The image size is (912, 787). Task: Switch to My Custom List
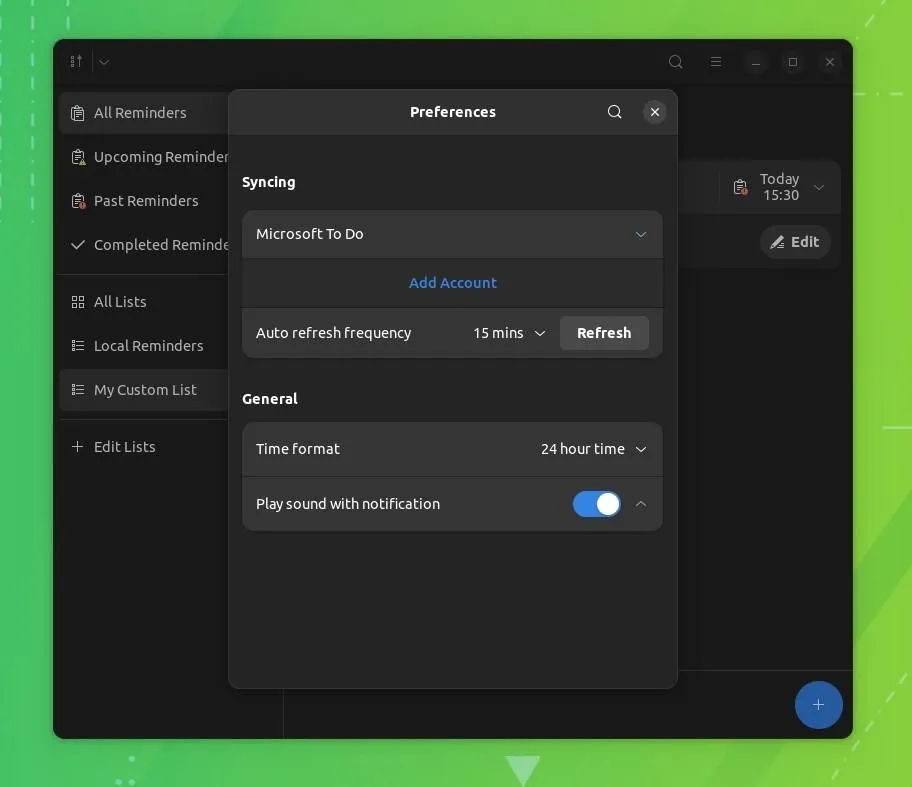[145, 390]
